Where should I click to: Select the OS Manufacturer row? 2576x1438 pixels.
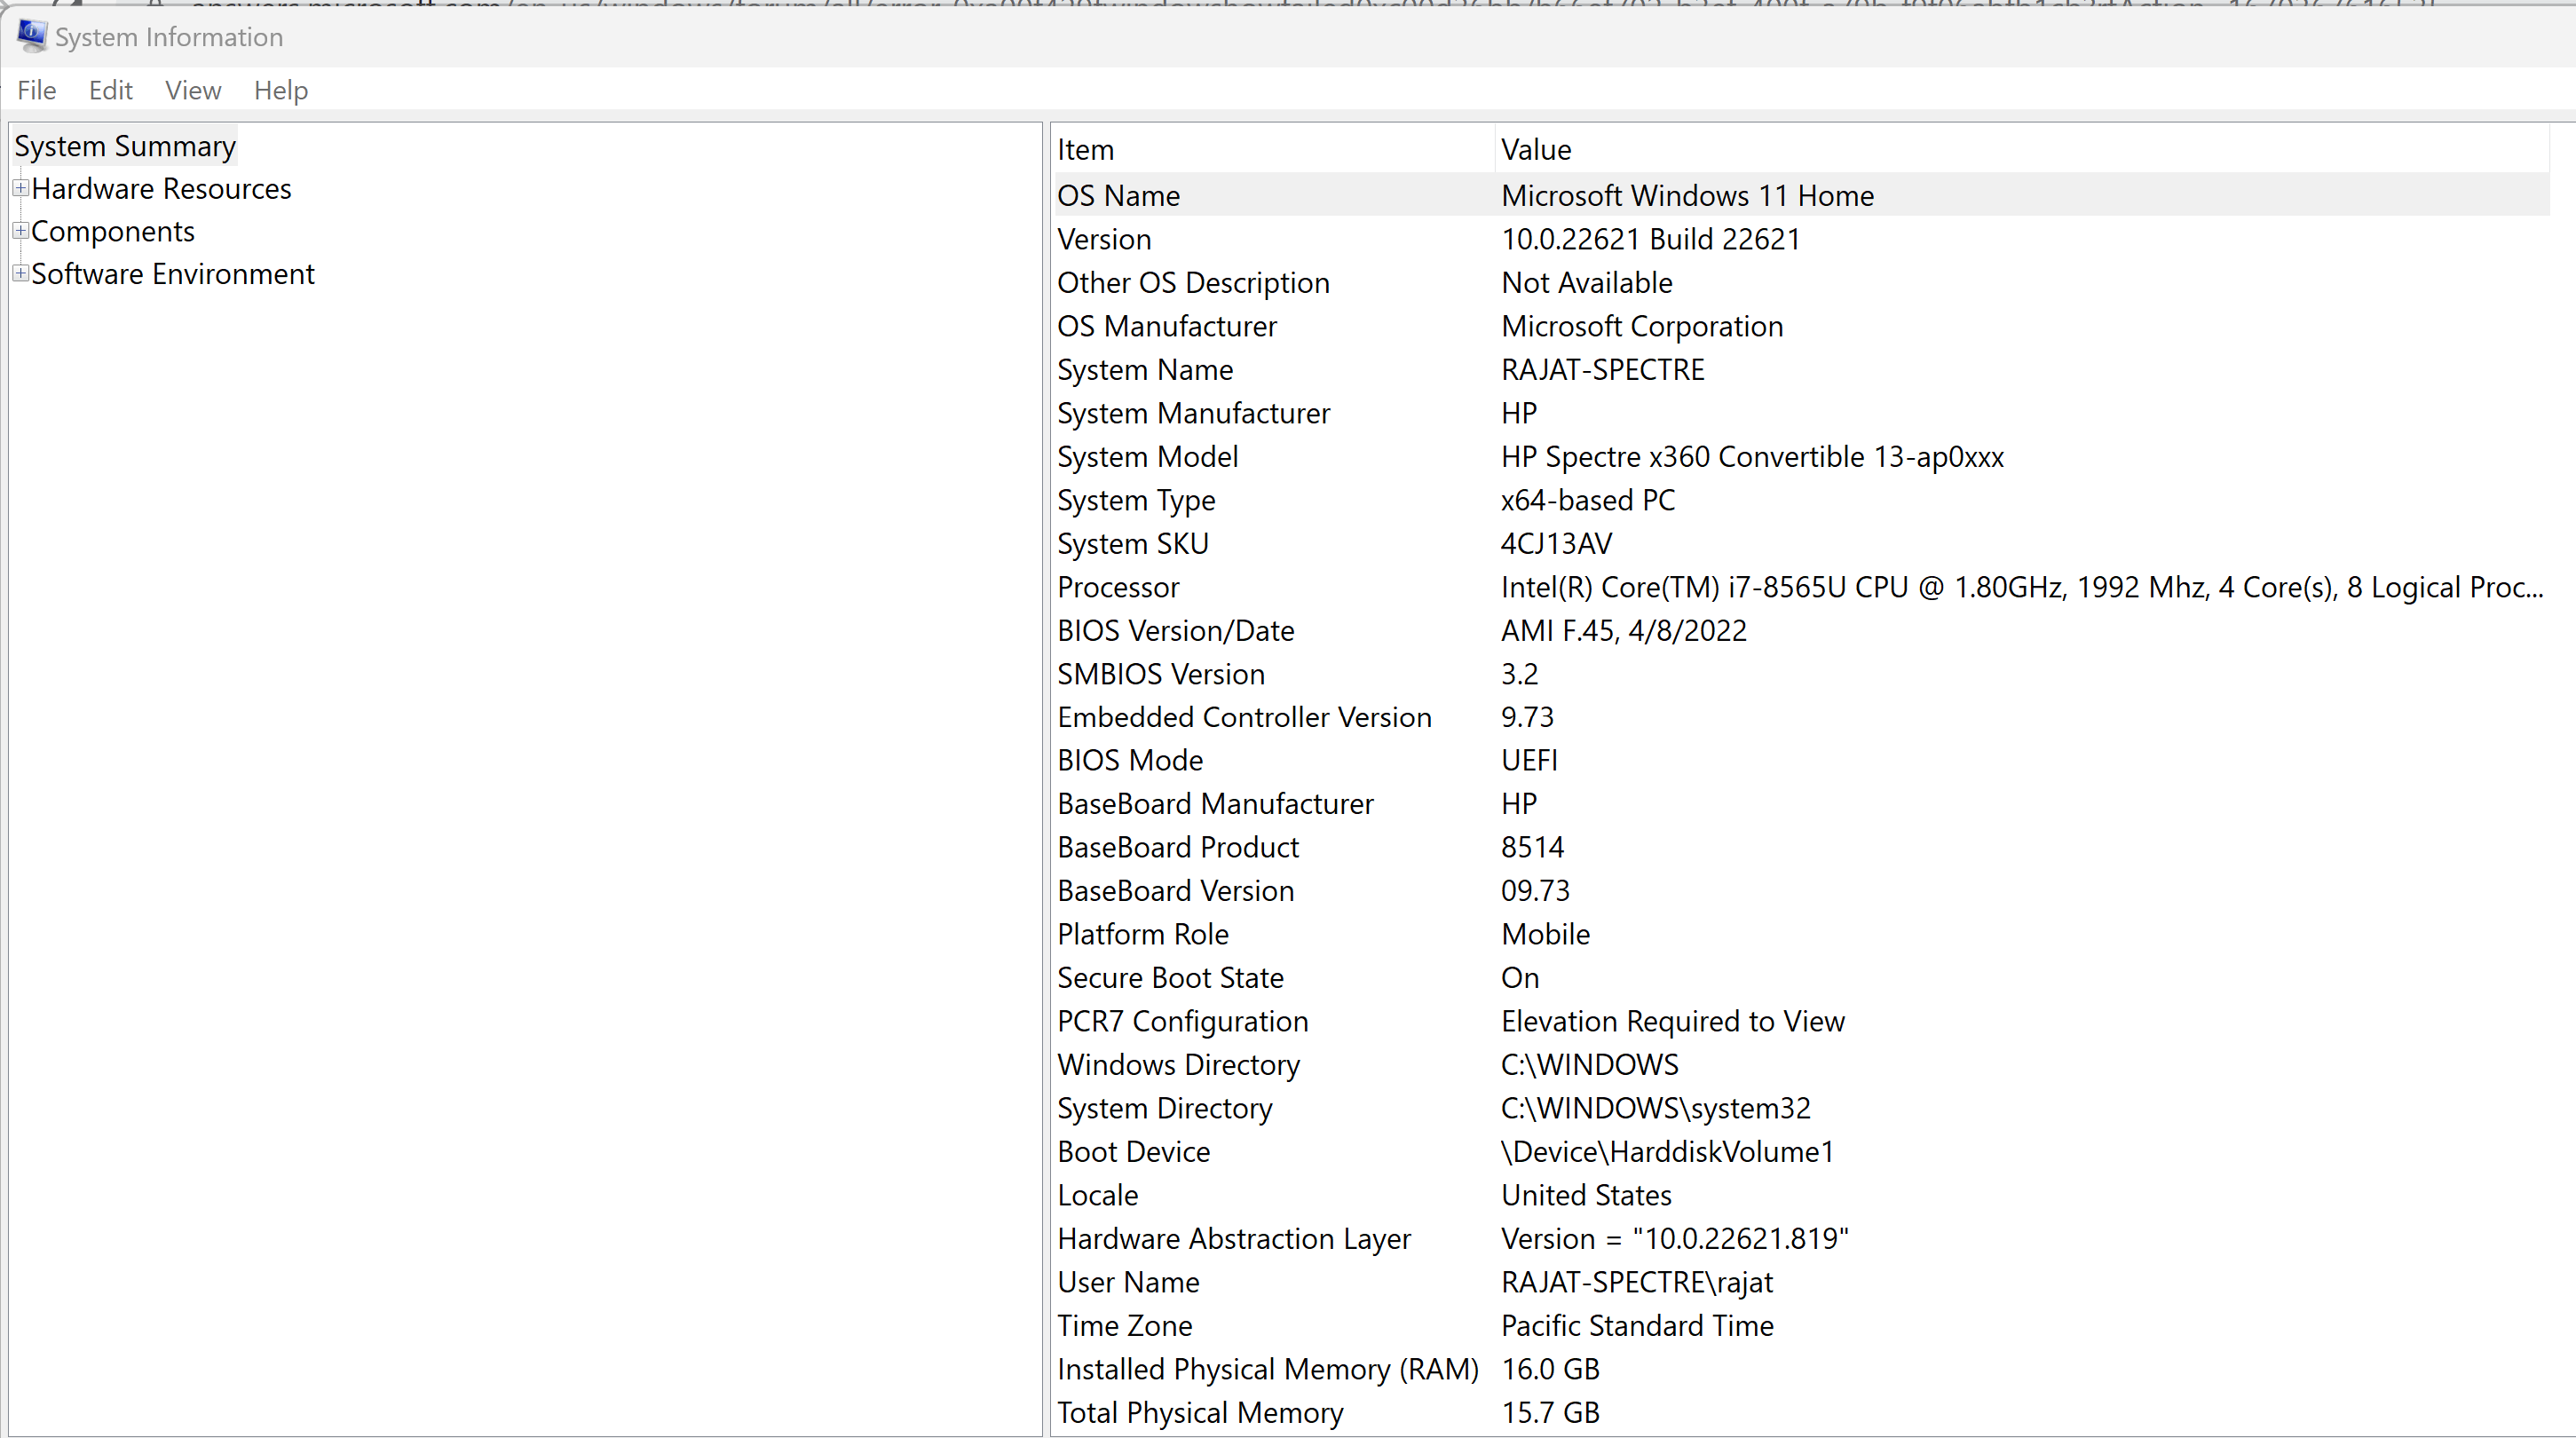(x=1801, y=326)
